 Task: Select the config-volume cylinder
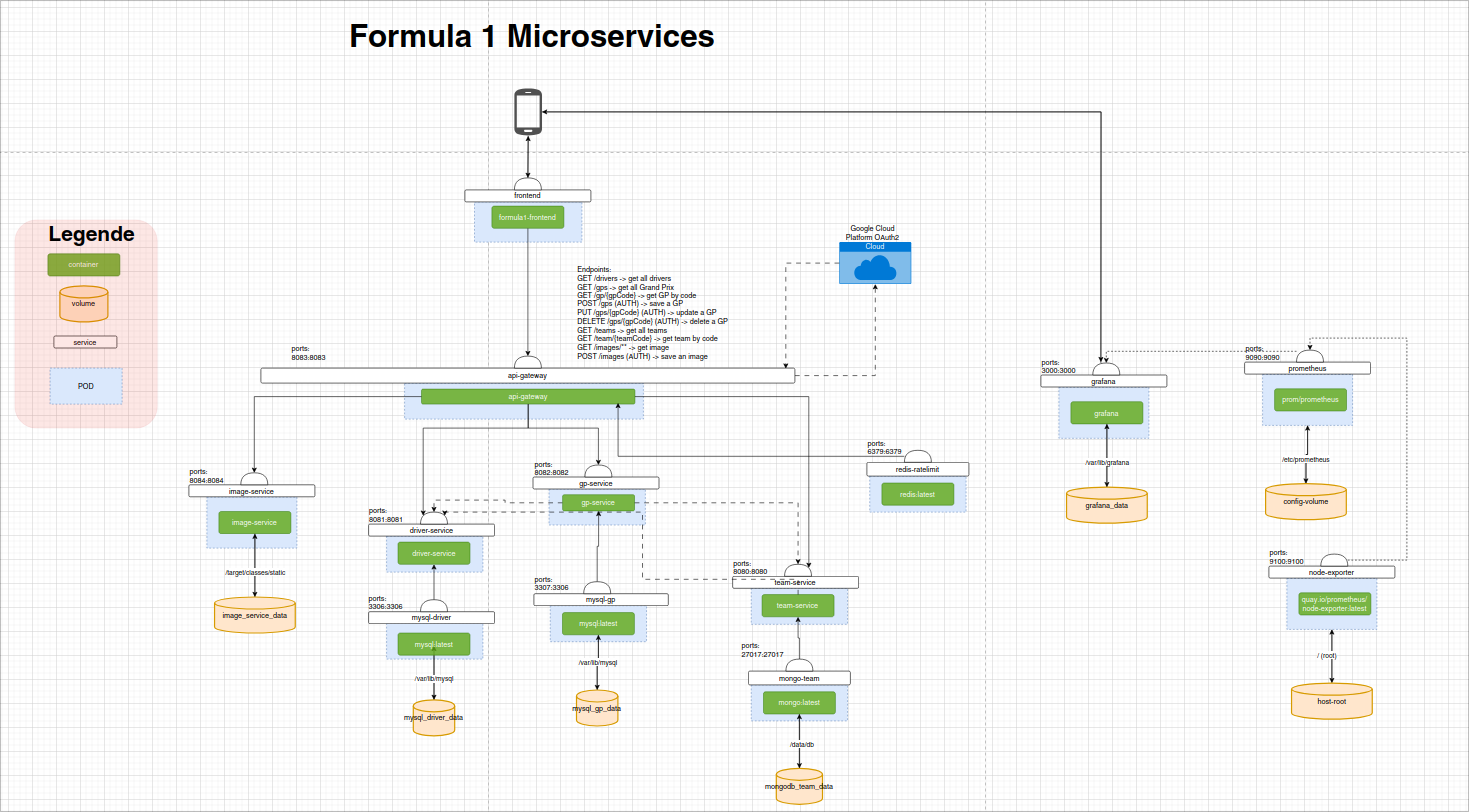point(1306,500)
